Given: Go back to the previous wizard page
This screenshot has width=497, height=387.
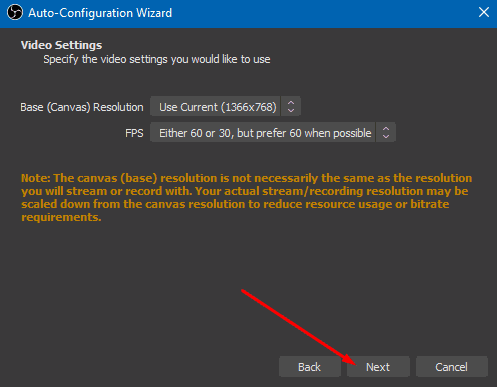Looking at the screenshot, I should pyautogui.click(x=310, y=367).
